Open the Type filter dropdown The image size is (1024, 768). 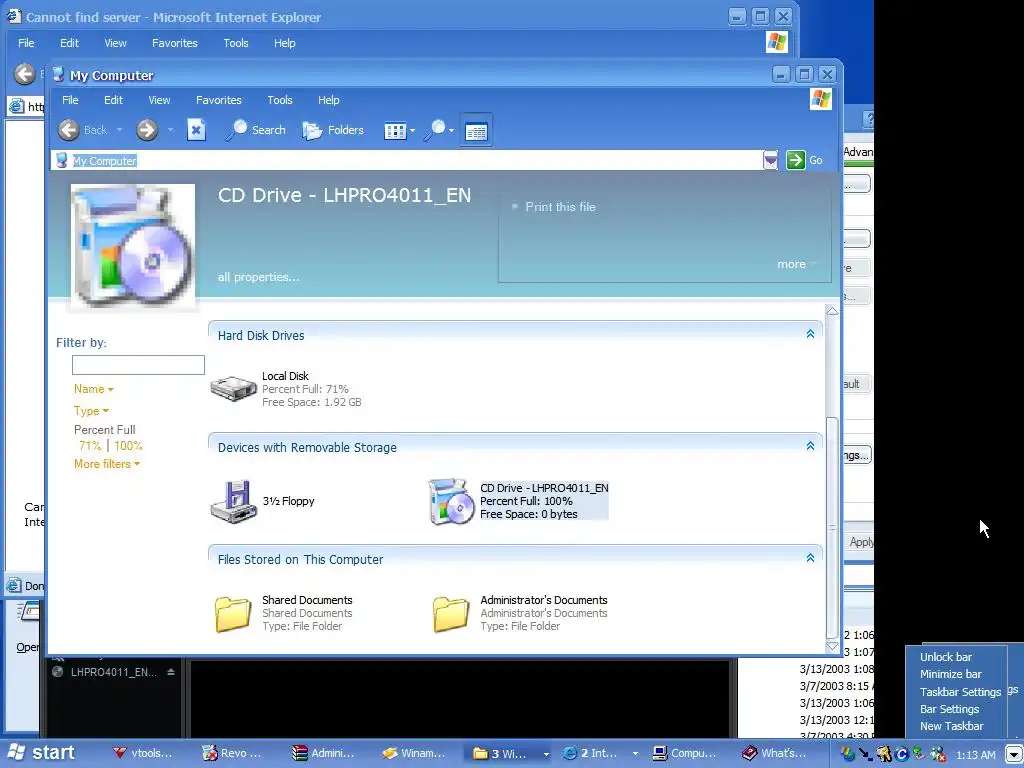click(x=91, y=411)
